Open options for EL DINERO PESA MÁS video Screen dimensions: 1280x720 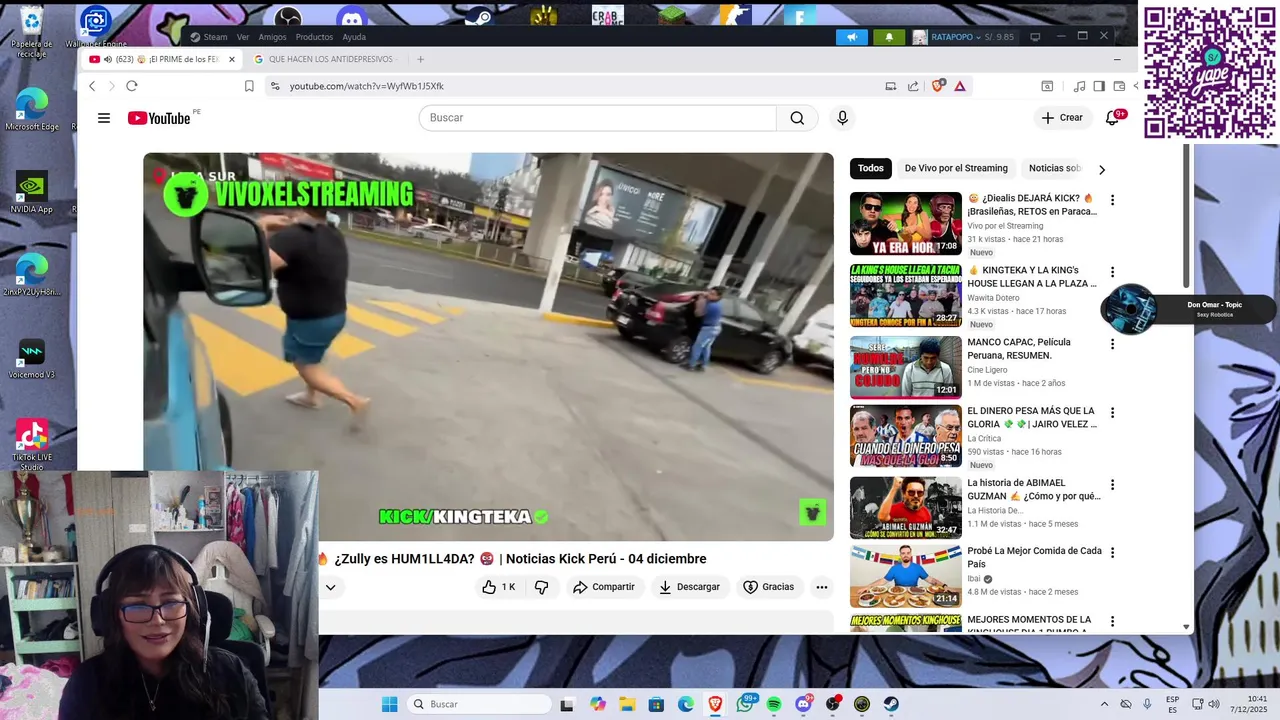pos(1112,412)
